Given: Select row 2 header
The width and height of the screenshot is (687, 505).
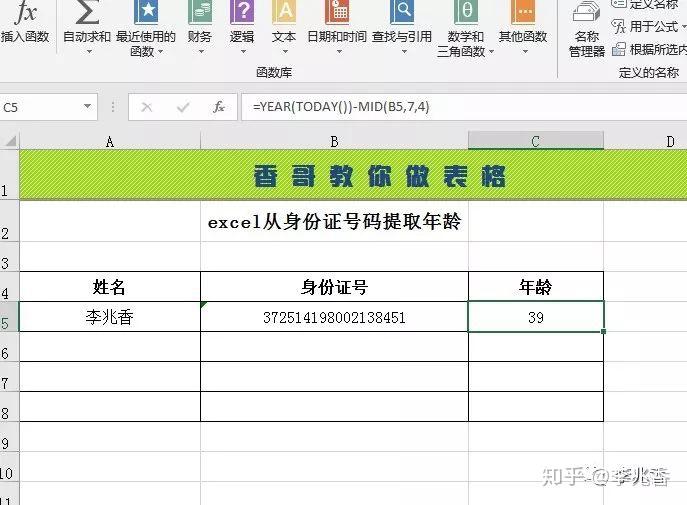Looking at the screenshot, I should [x=9, y=222].
